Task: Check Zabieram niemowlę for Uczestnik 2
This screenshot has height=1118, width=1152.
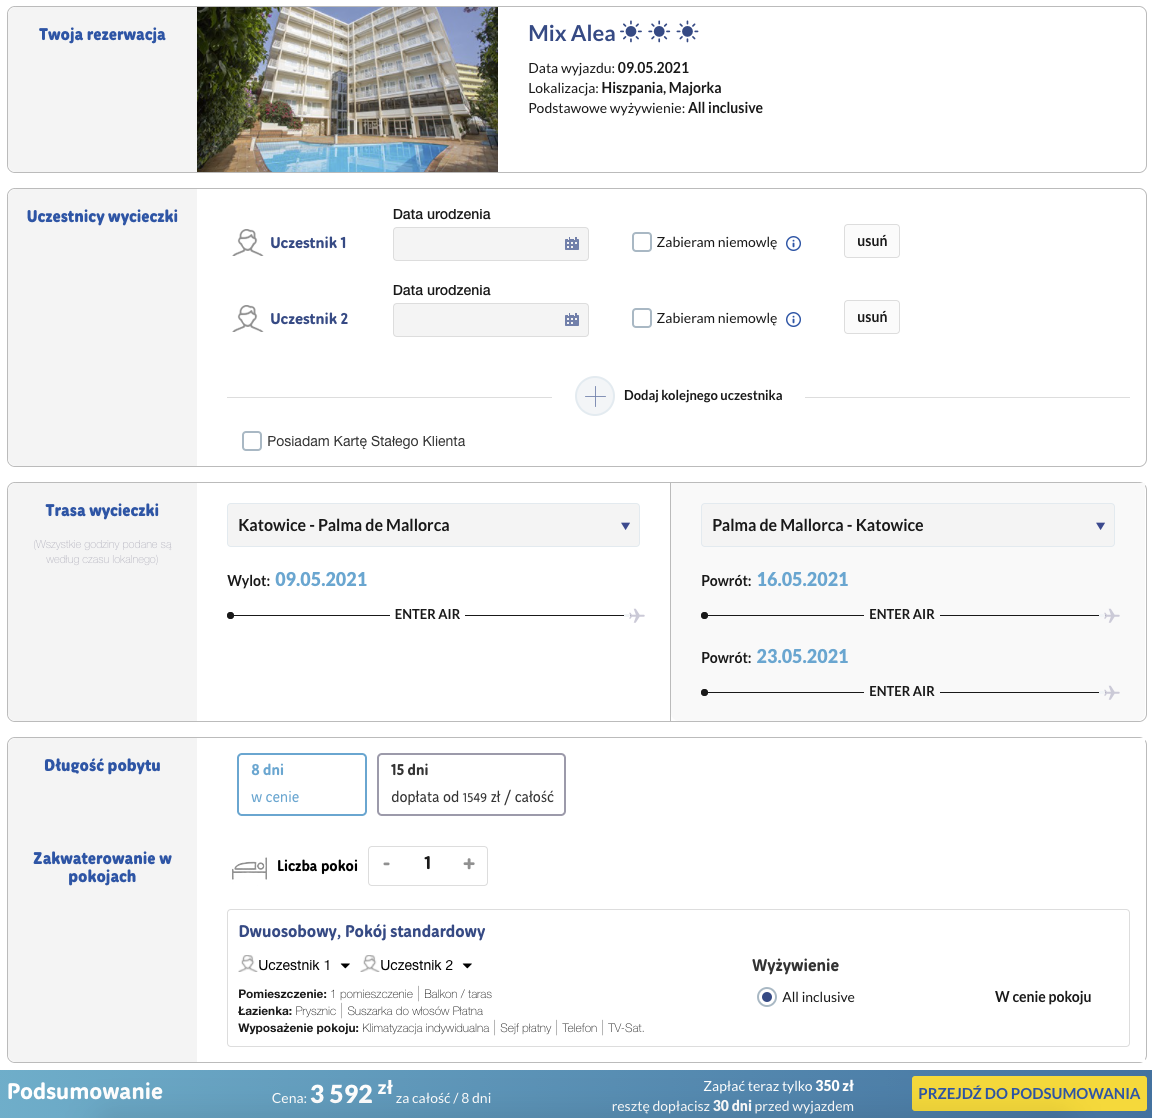Action: click(x=642, y=318)
